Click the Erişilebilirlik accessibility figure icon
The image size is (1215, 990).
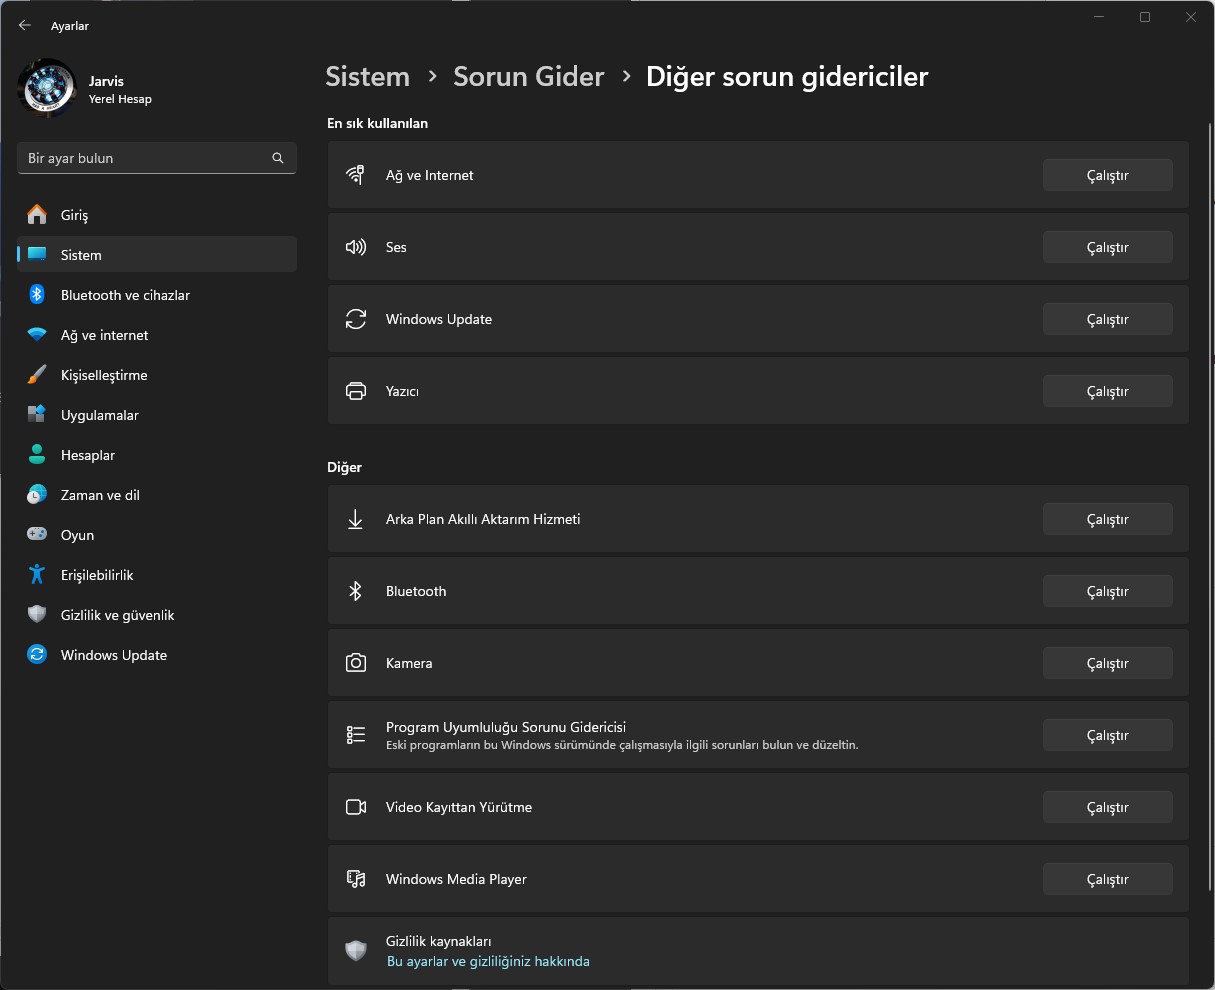[x=37, y=575]
